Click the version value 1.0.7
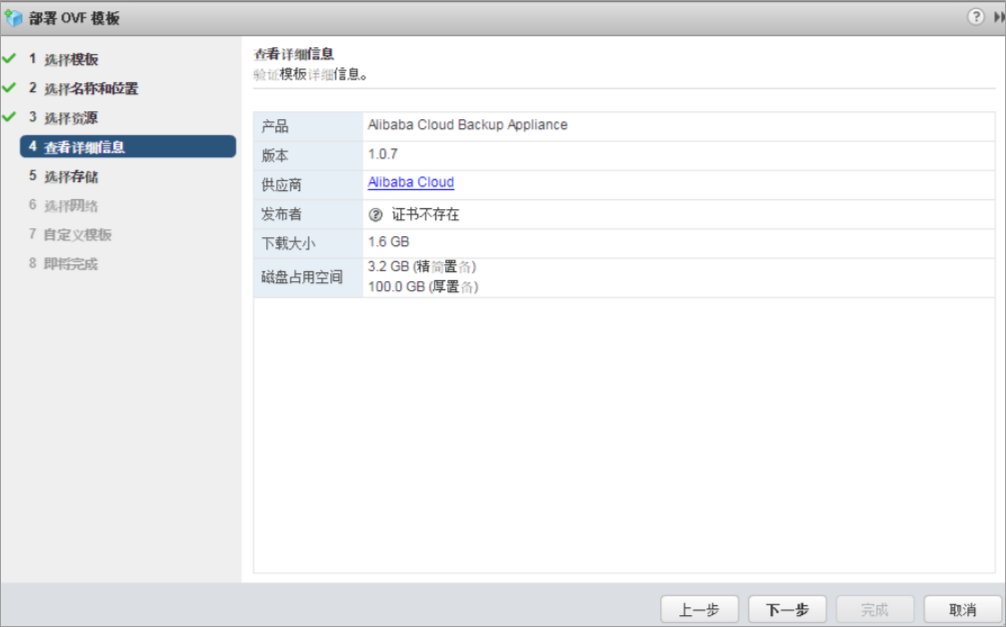Image resolution: width=1006 pixels, height=627 pixels. pos(382,154)
